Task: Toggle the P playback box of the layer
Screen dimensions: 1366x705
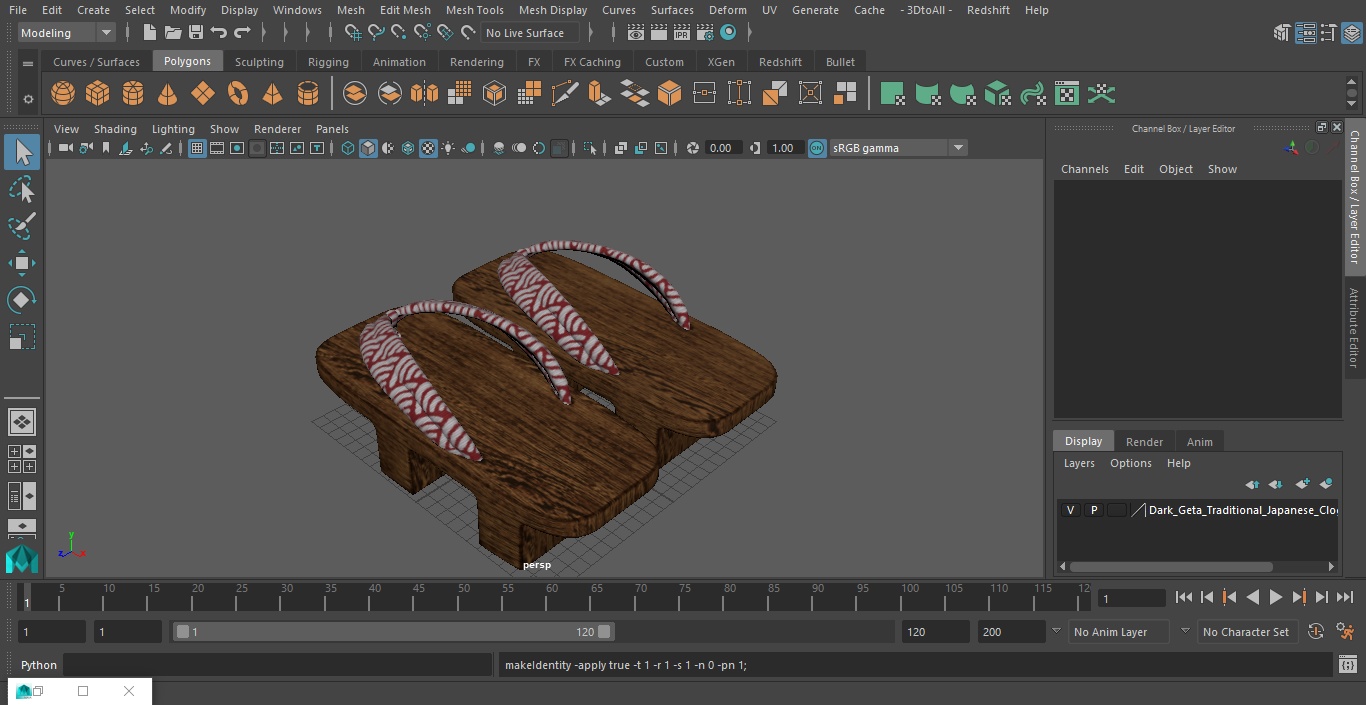Action: tap(1093, 510)
